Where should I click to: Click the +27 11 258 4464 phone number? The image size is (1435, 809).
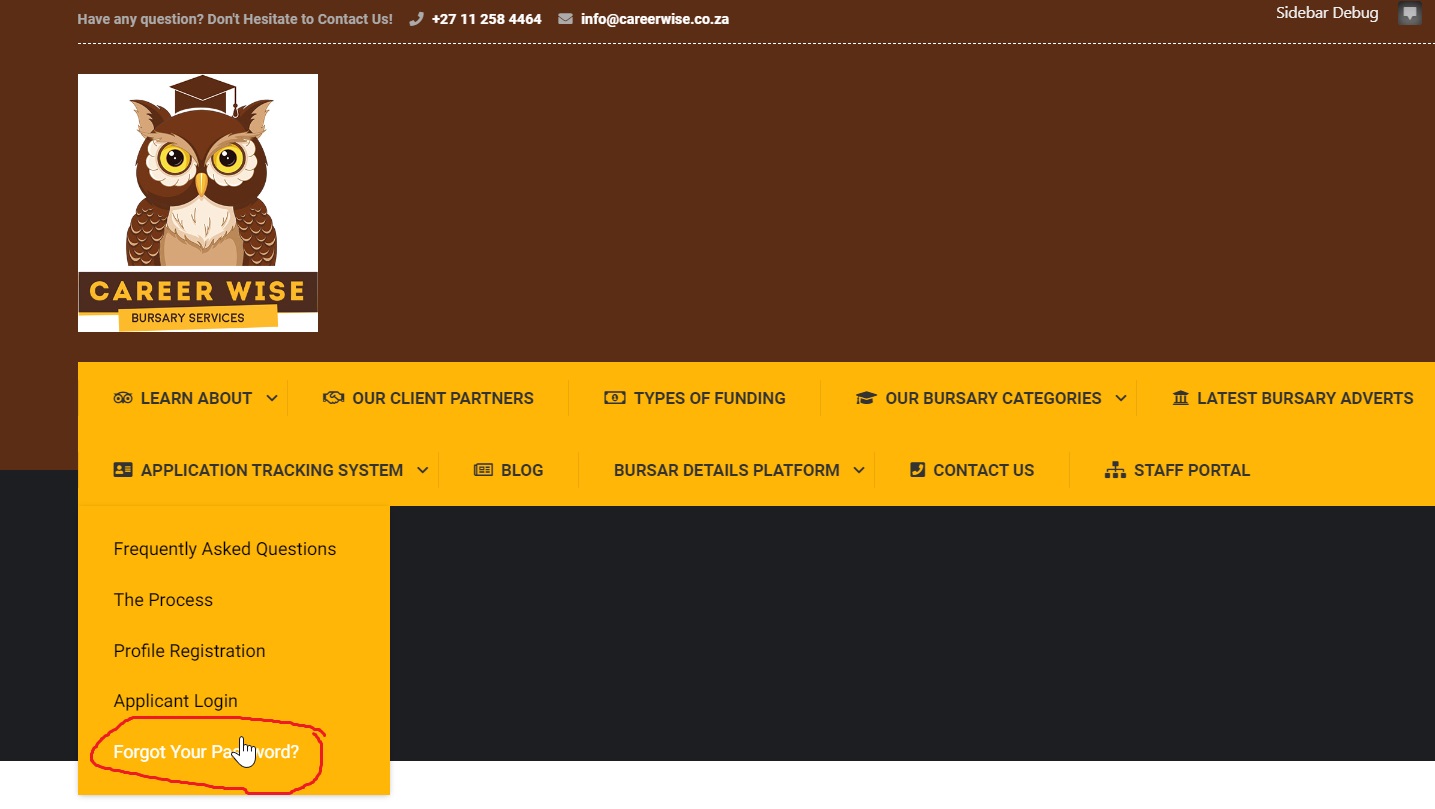tap(487, 19)
